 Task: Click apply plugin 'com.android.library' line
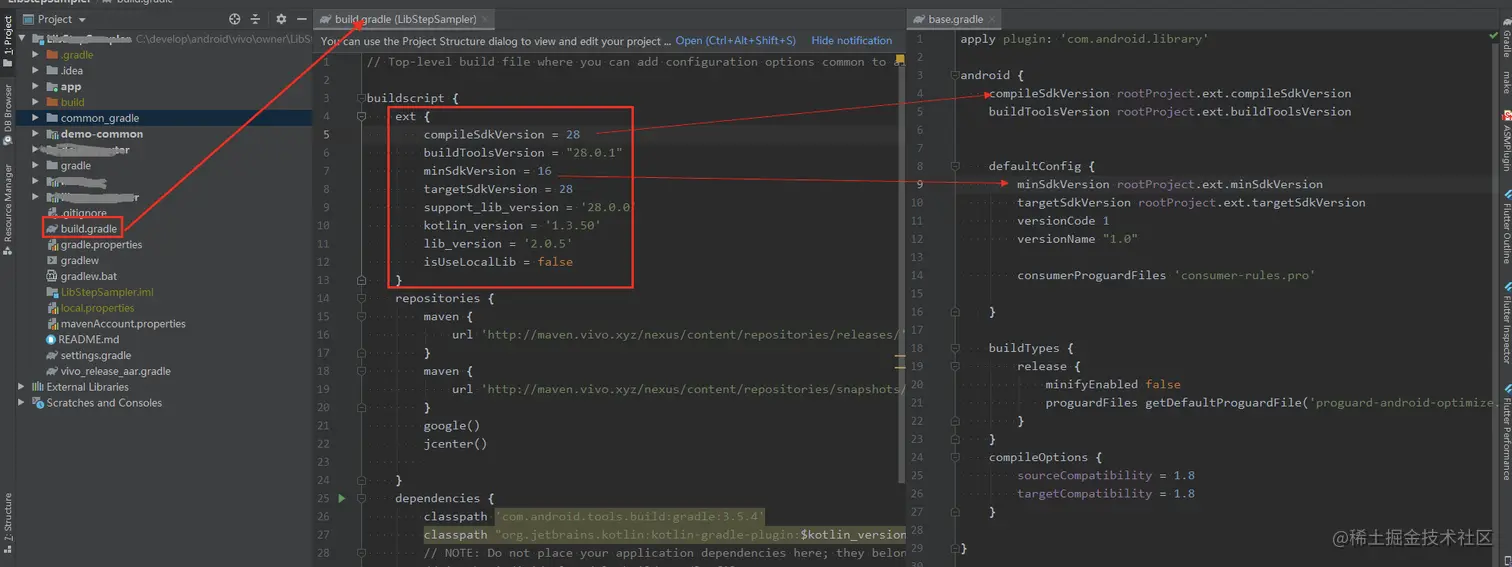point(1084,39)
